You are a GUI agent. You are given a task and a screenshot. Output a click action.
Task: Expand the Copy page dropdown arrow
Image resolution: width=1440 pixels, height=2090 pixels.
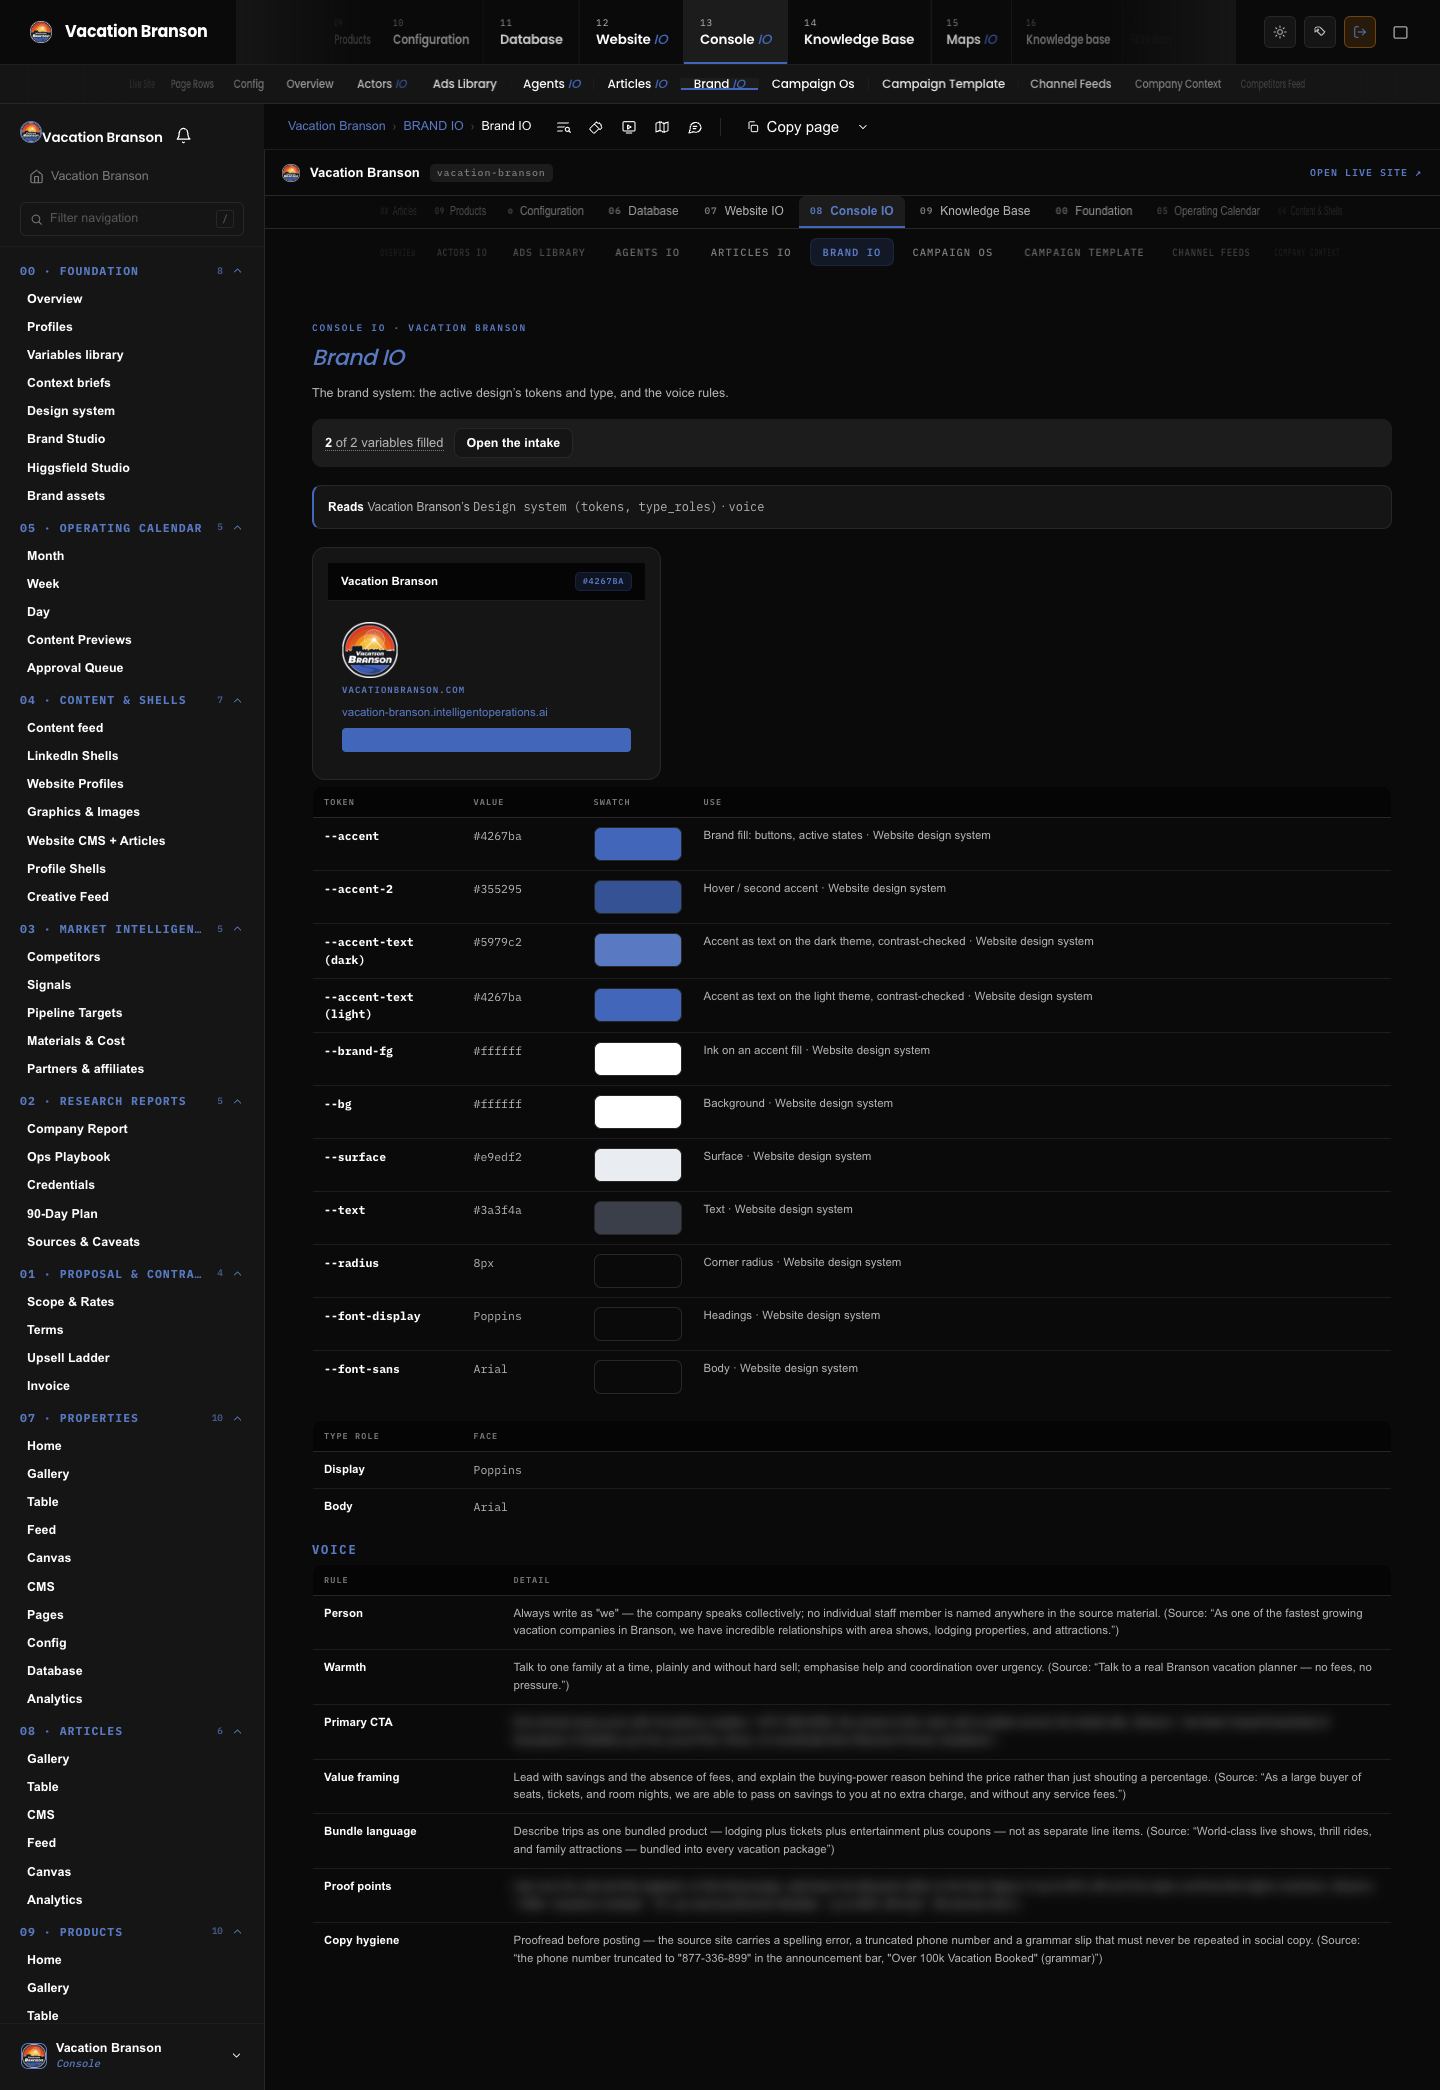[x=863, y=127]
